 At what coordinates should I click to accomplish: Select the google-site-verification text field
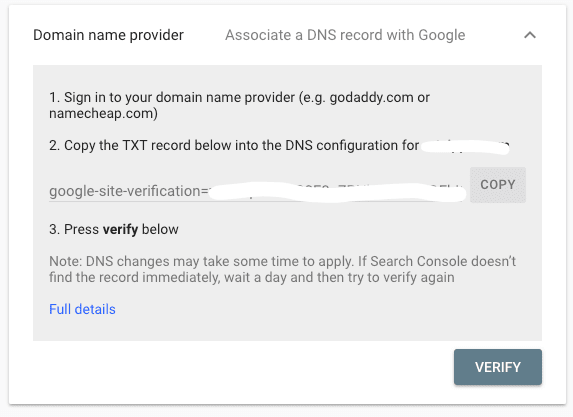coord(258,191)
